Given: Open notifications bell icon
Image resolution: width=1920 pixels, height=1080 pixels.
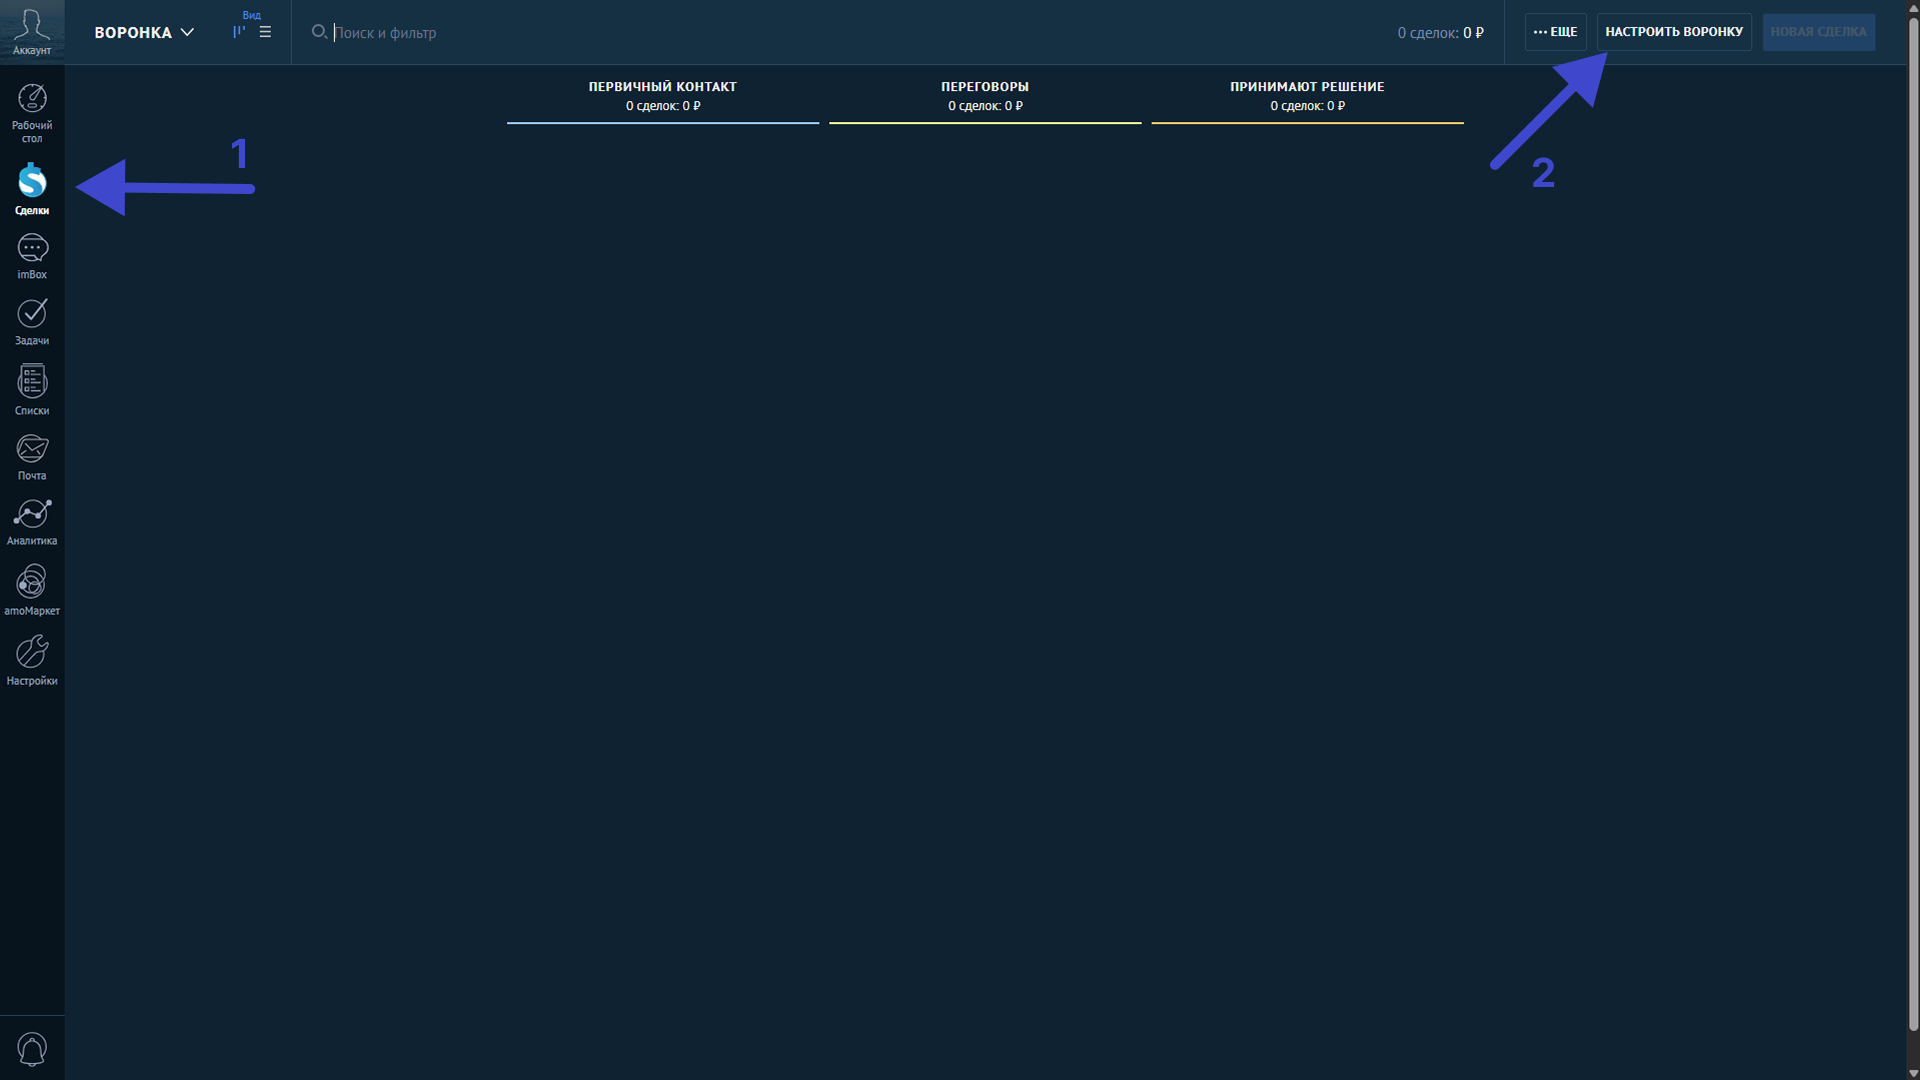Looking at the screenshot, I should pos(32,1048).
